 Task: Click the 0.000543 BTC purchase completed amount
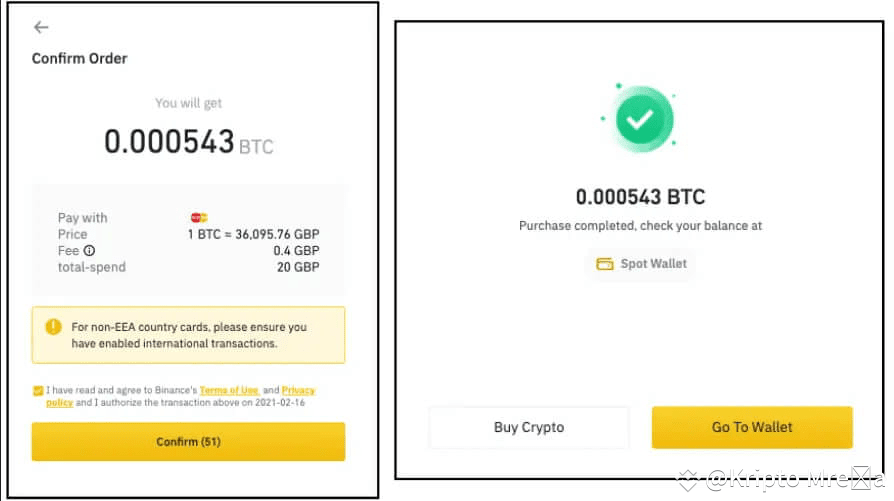click(x=640, y=197)
